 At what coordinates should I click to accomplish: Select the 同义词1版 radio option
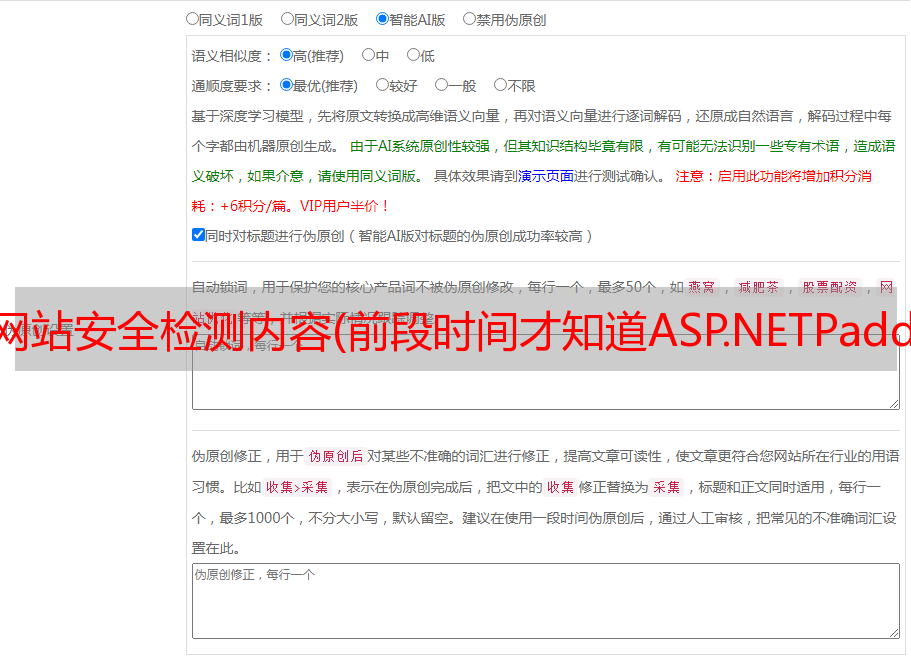coord(192,19)
